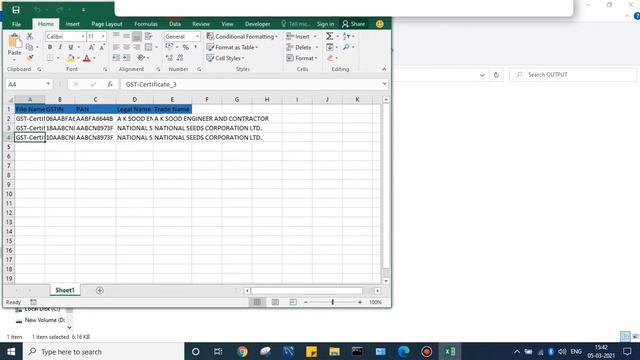Image resolution: width=640 pixels, height=360 pixels.
Task: Expand the formula bar chevron
Action: tap(384, 84)
